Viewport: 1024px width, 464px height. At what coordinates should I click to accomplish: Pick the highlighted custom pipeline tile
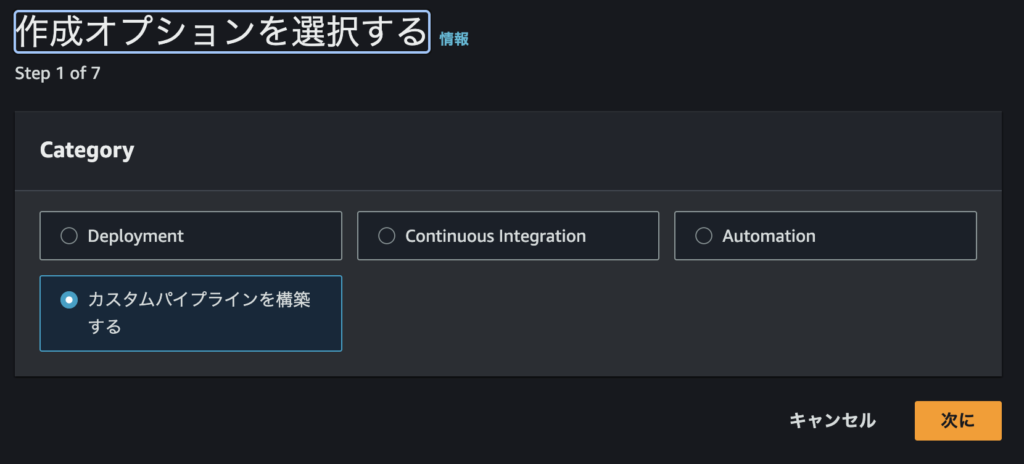191,314
